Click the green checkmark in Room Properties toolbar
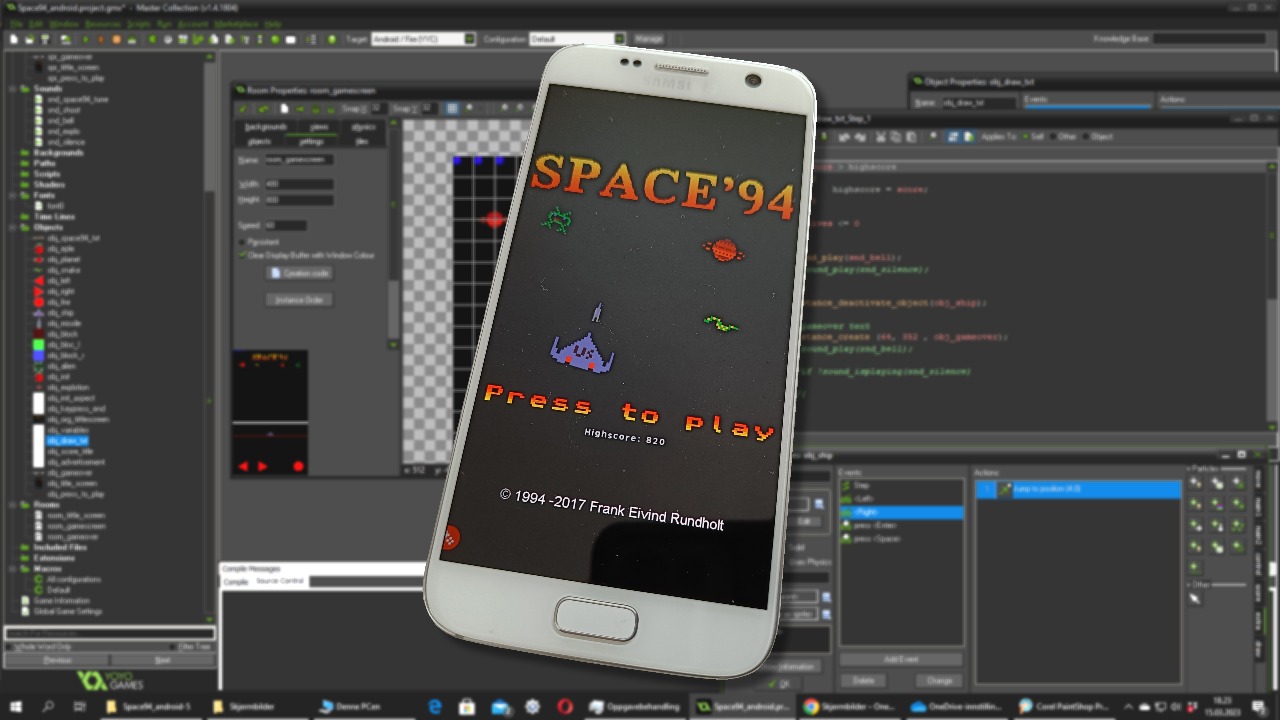1280x720 pixels. coord(242,108)
